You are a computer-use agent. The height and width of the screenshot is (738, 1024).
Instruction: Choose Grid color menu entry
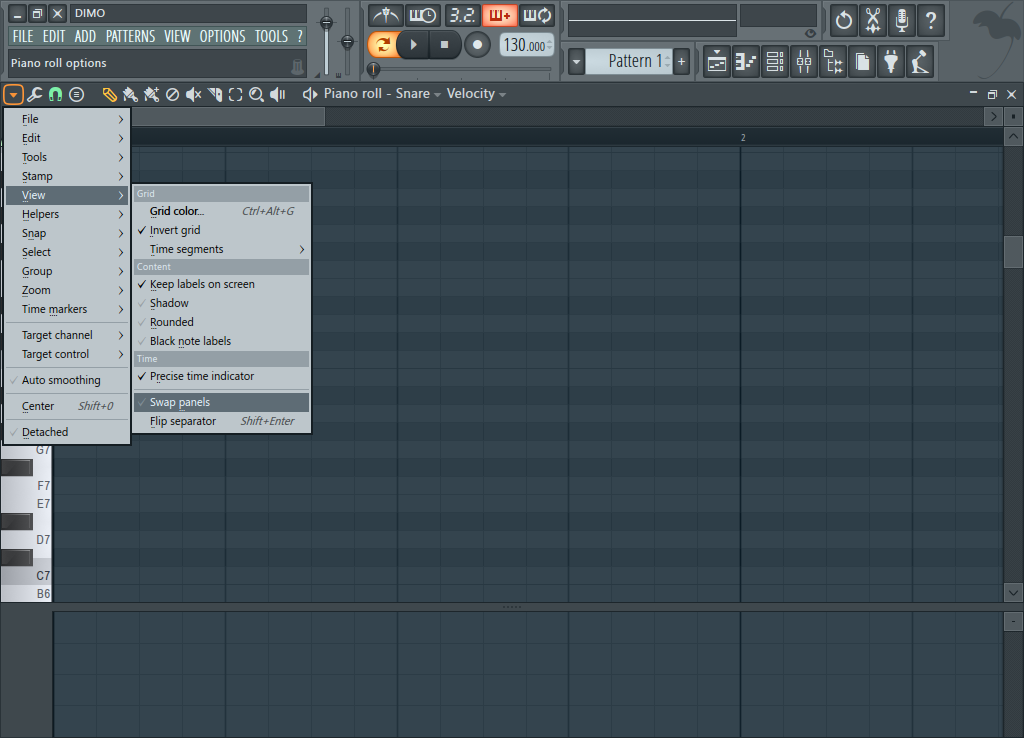point(221,211)
